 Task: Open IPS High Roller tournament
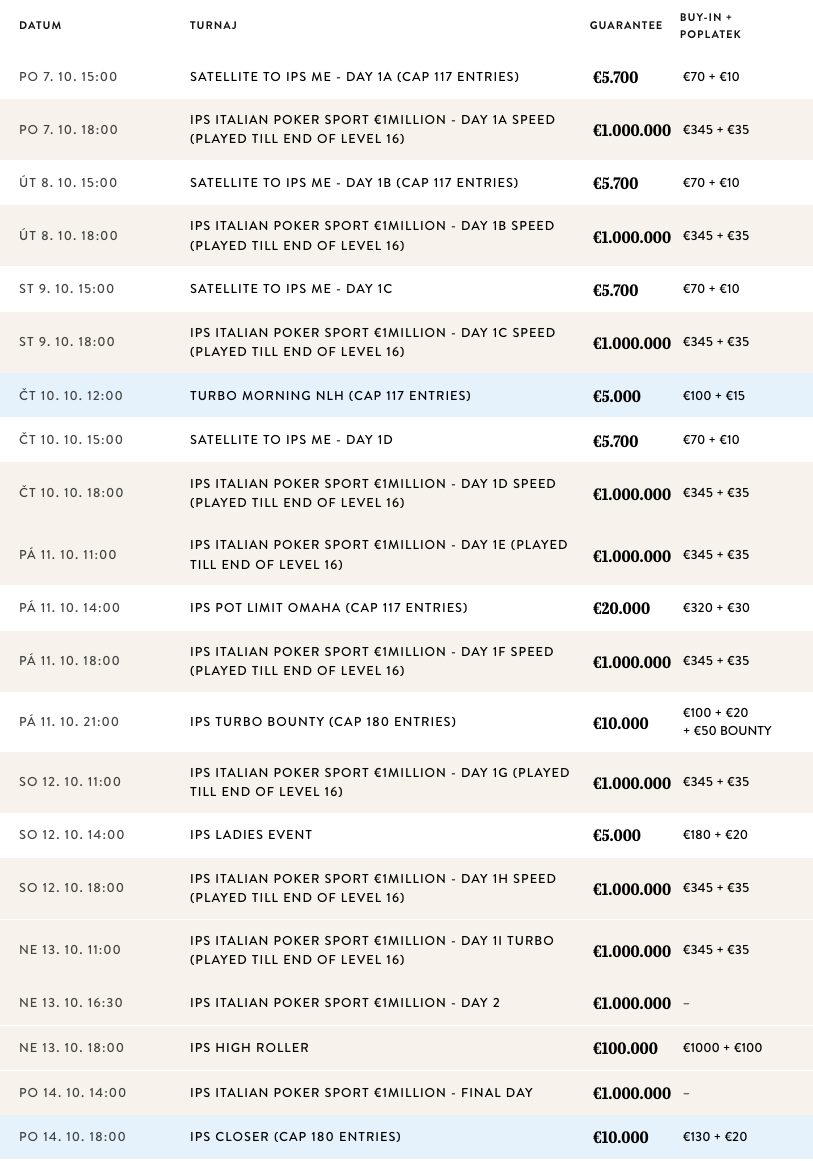pos(406,1048)
